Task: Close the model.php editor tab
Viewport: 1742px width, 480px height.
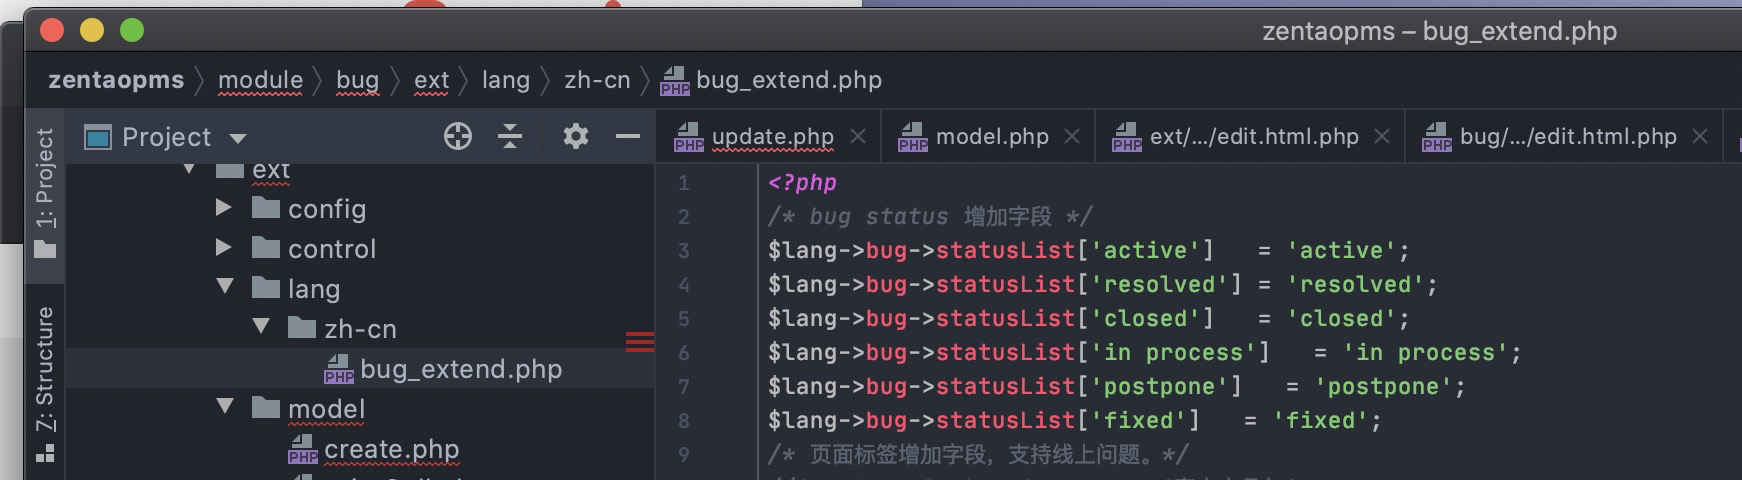Action: (x=1072, y=136)
